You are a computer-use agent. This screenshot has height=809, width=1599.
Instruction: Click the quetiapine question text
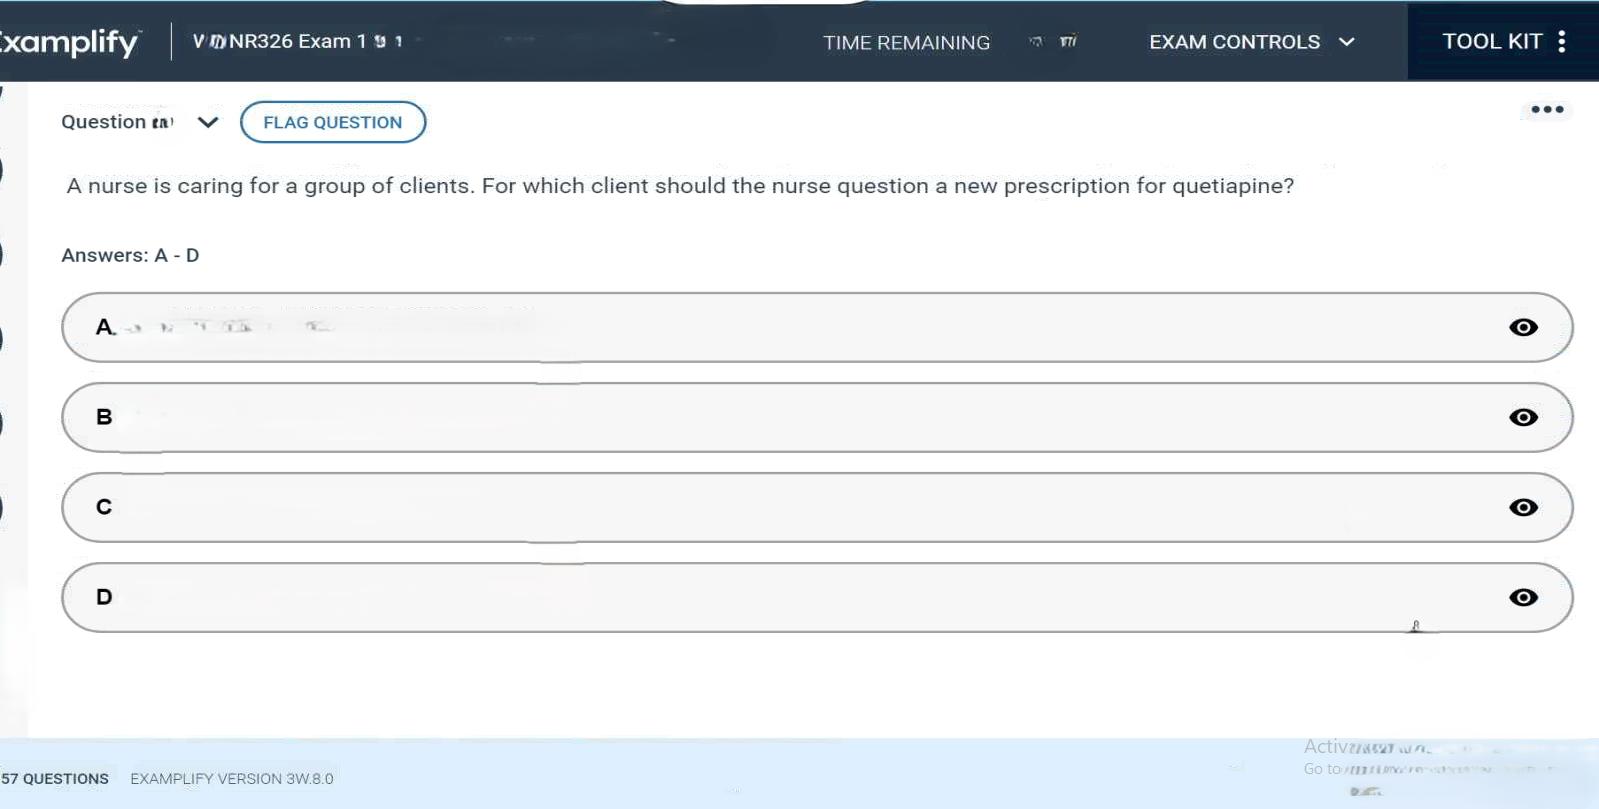(680, 186)
